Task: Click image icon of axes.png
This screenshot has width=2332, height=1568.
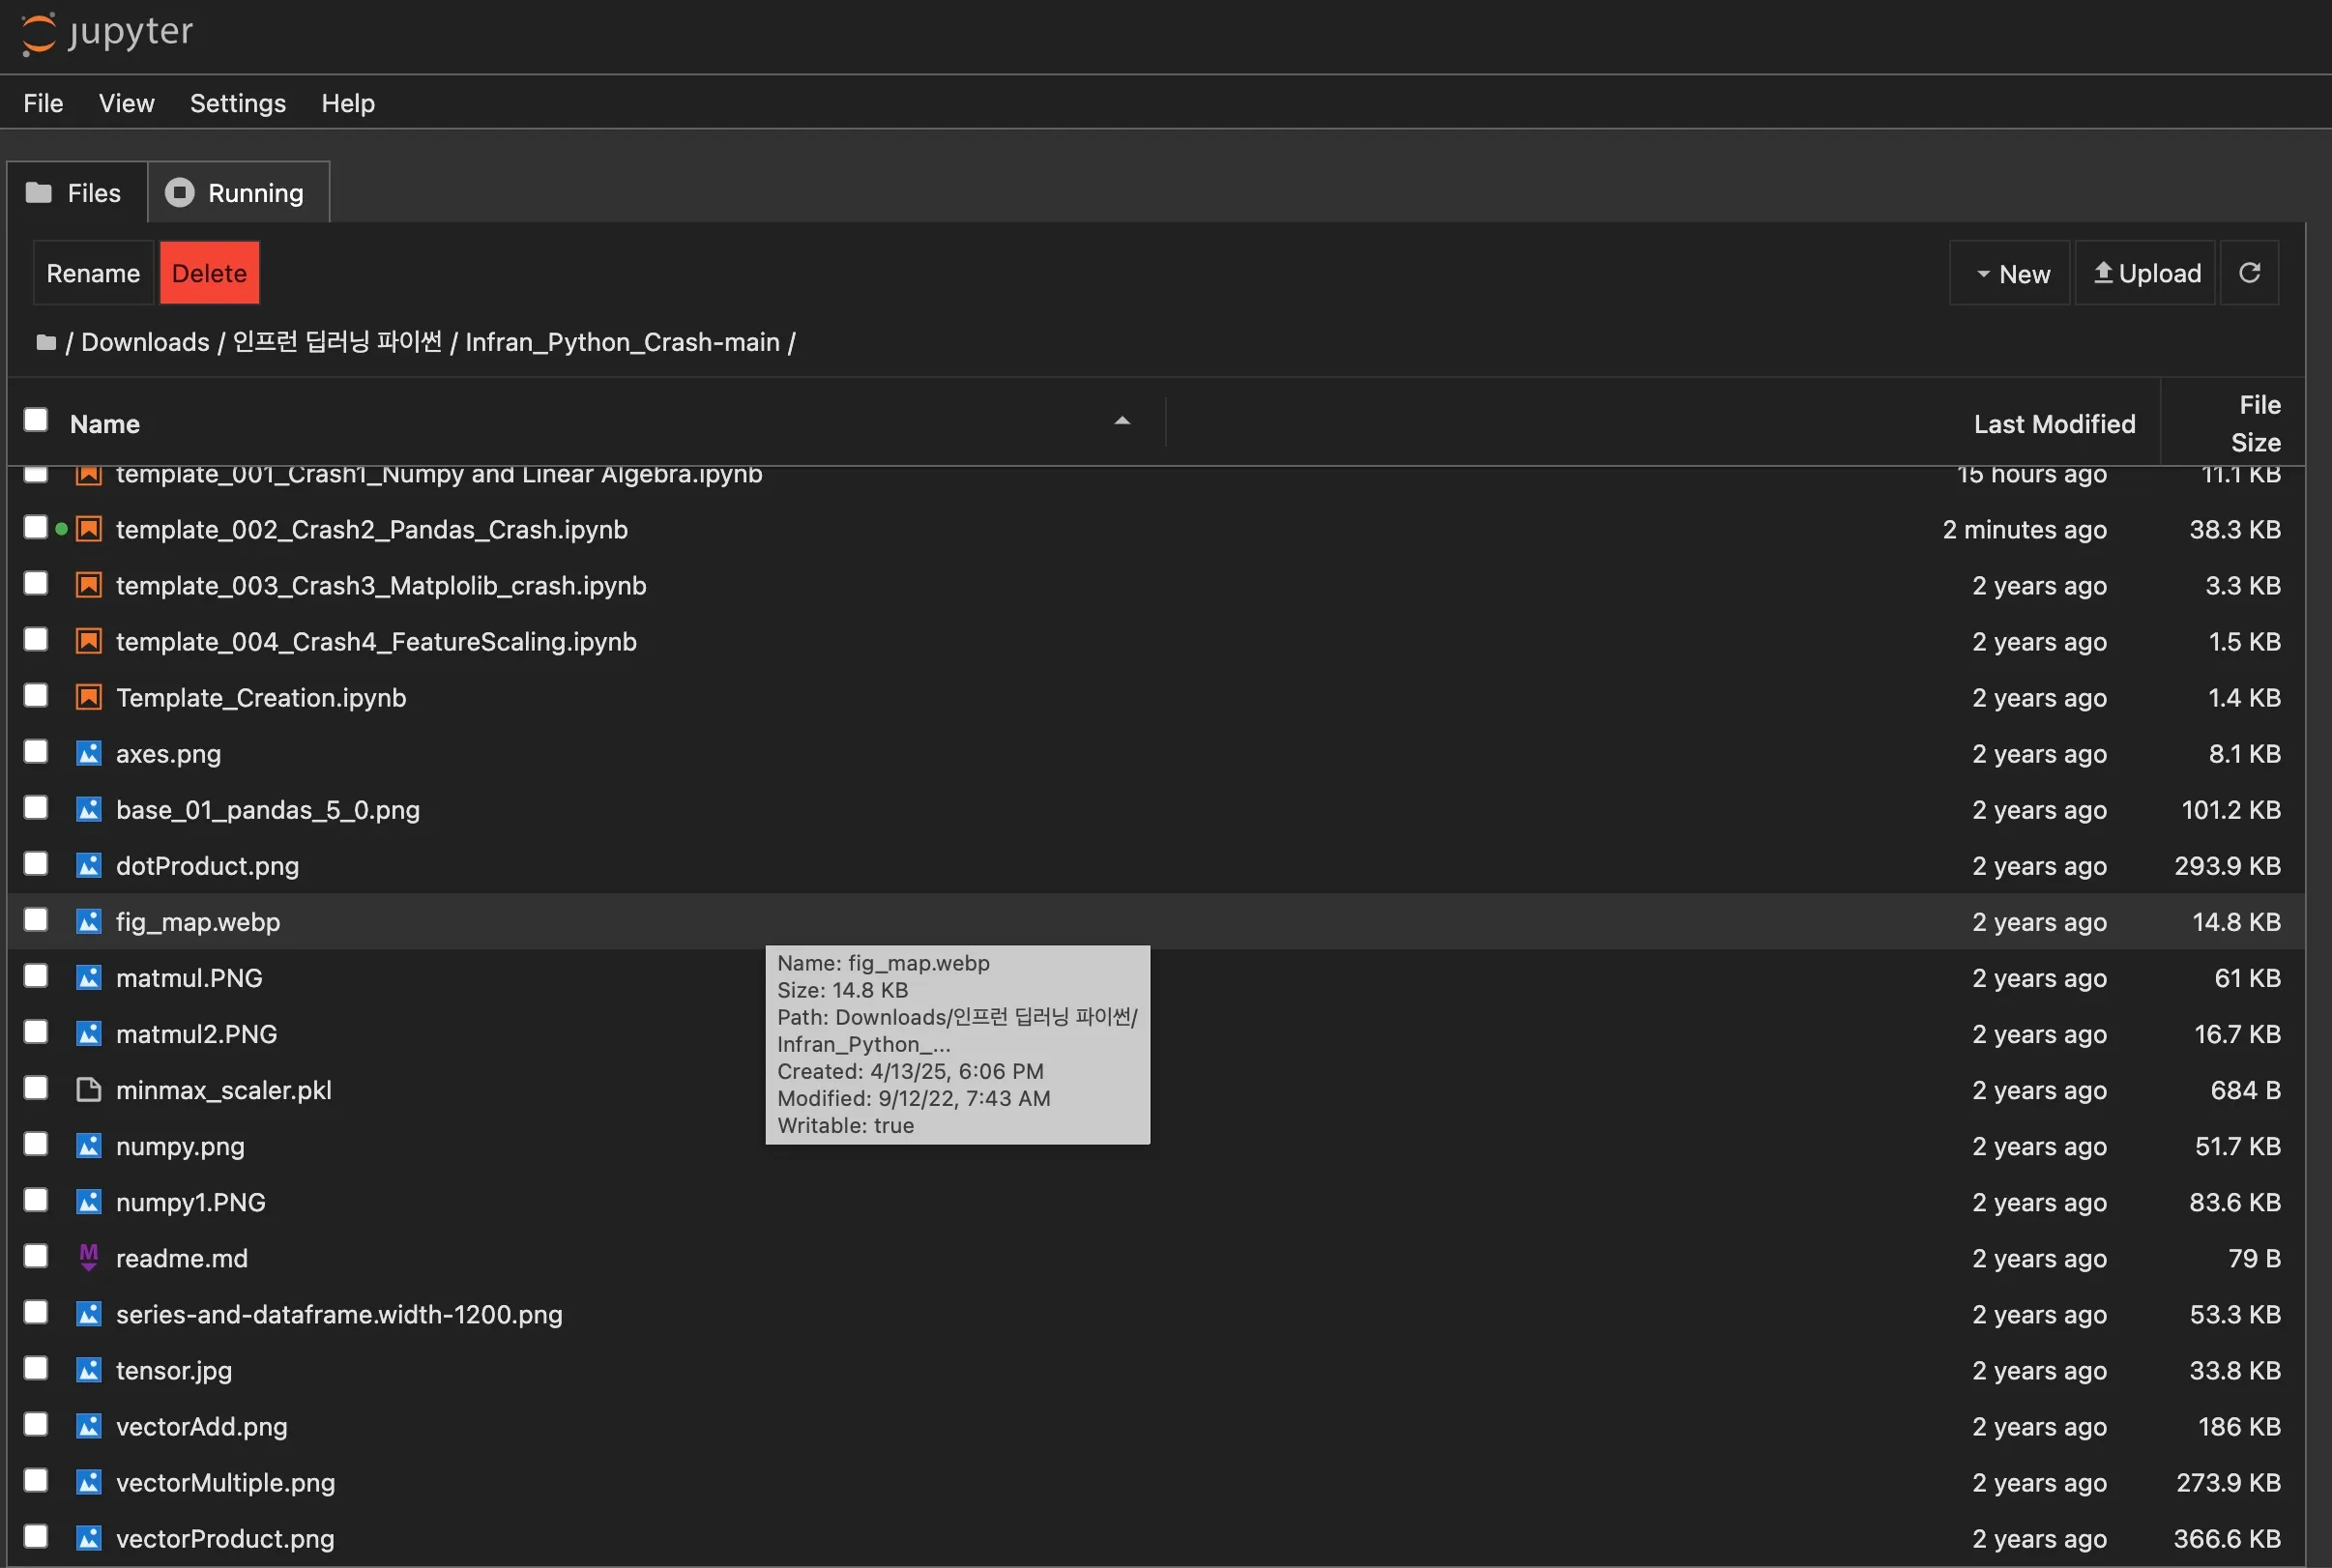Action: (x=89, y=753)
